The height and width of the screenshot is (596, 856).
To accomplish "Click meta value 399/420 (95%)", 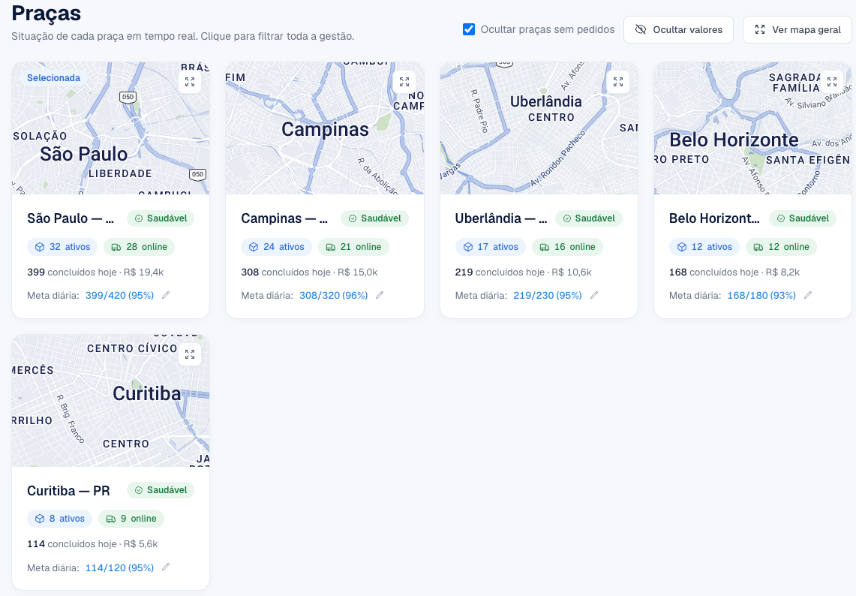I will click(x=120, y=295).
